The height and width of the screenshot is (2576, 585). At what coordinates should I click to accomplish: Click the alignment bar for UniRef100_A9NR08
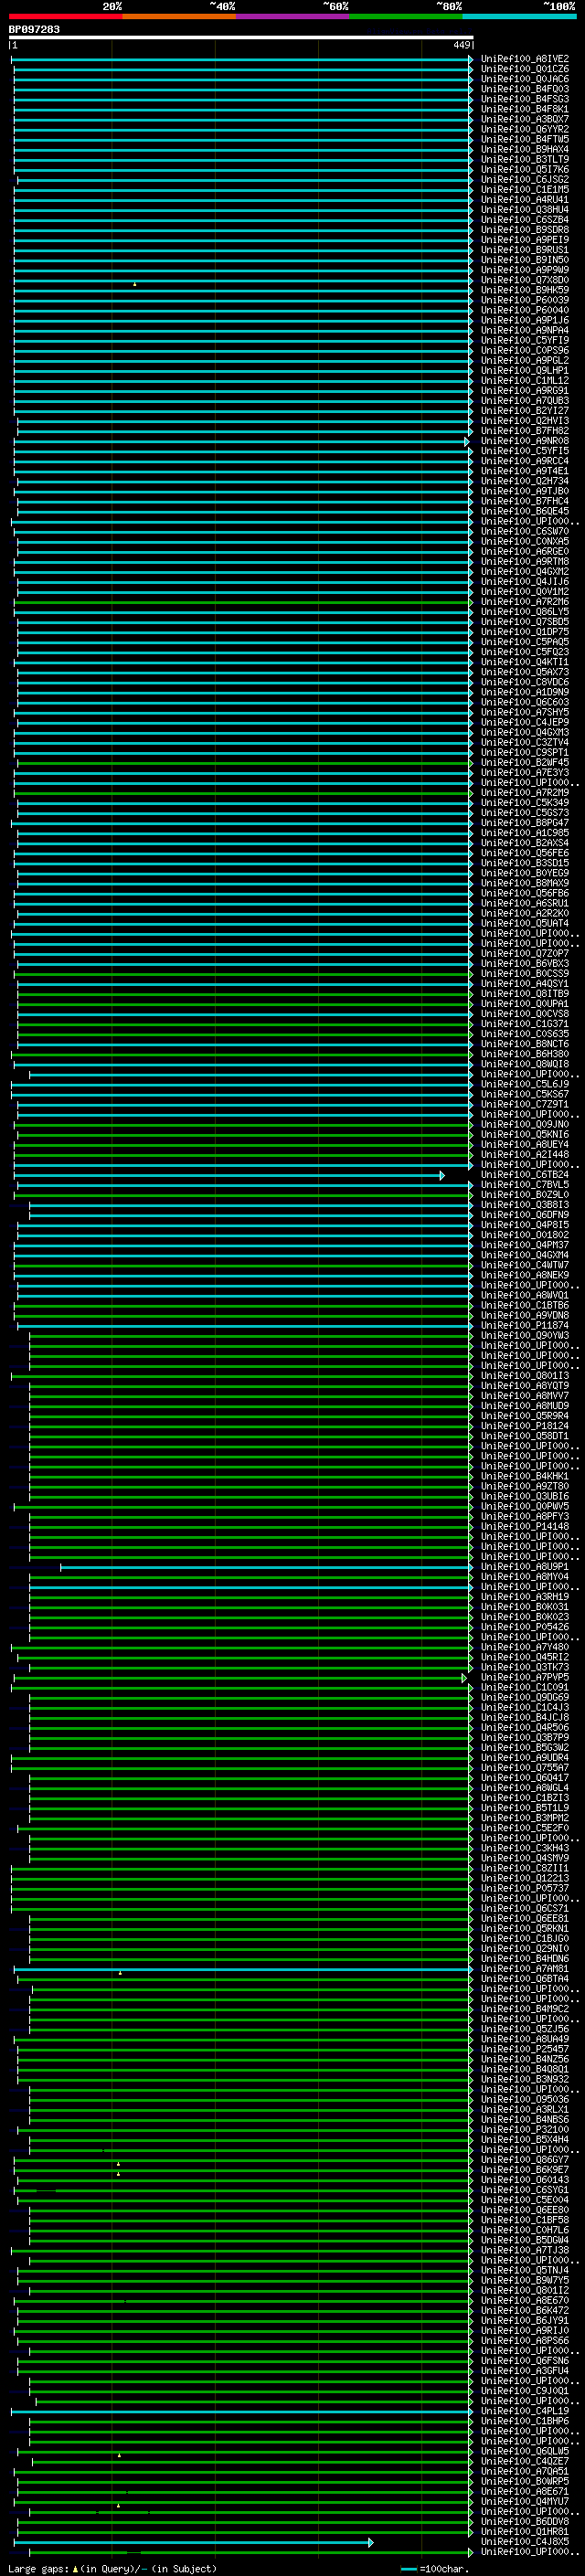(x=241, y=441)
